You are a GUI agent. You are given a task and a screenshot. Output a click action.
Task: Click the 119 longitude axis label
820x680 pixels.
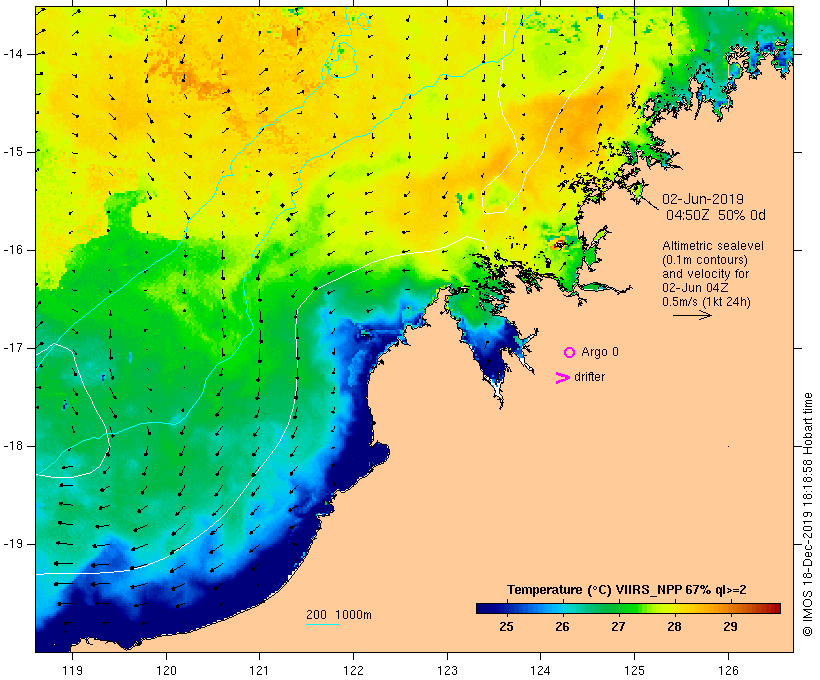(72, 670)
